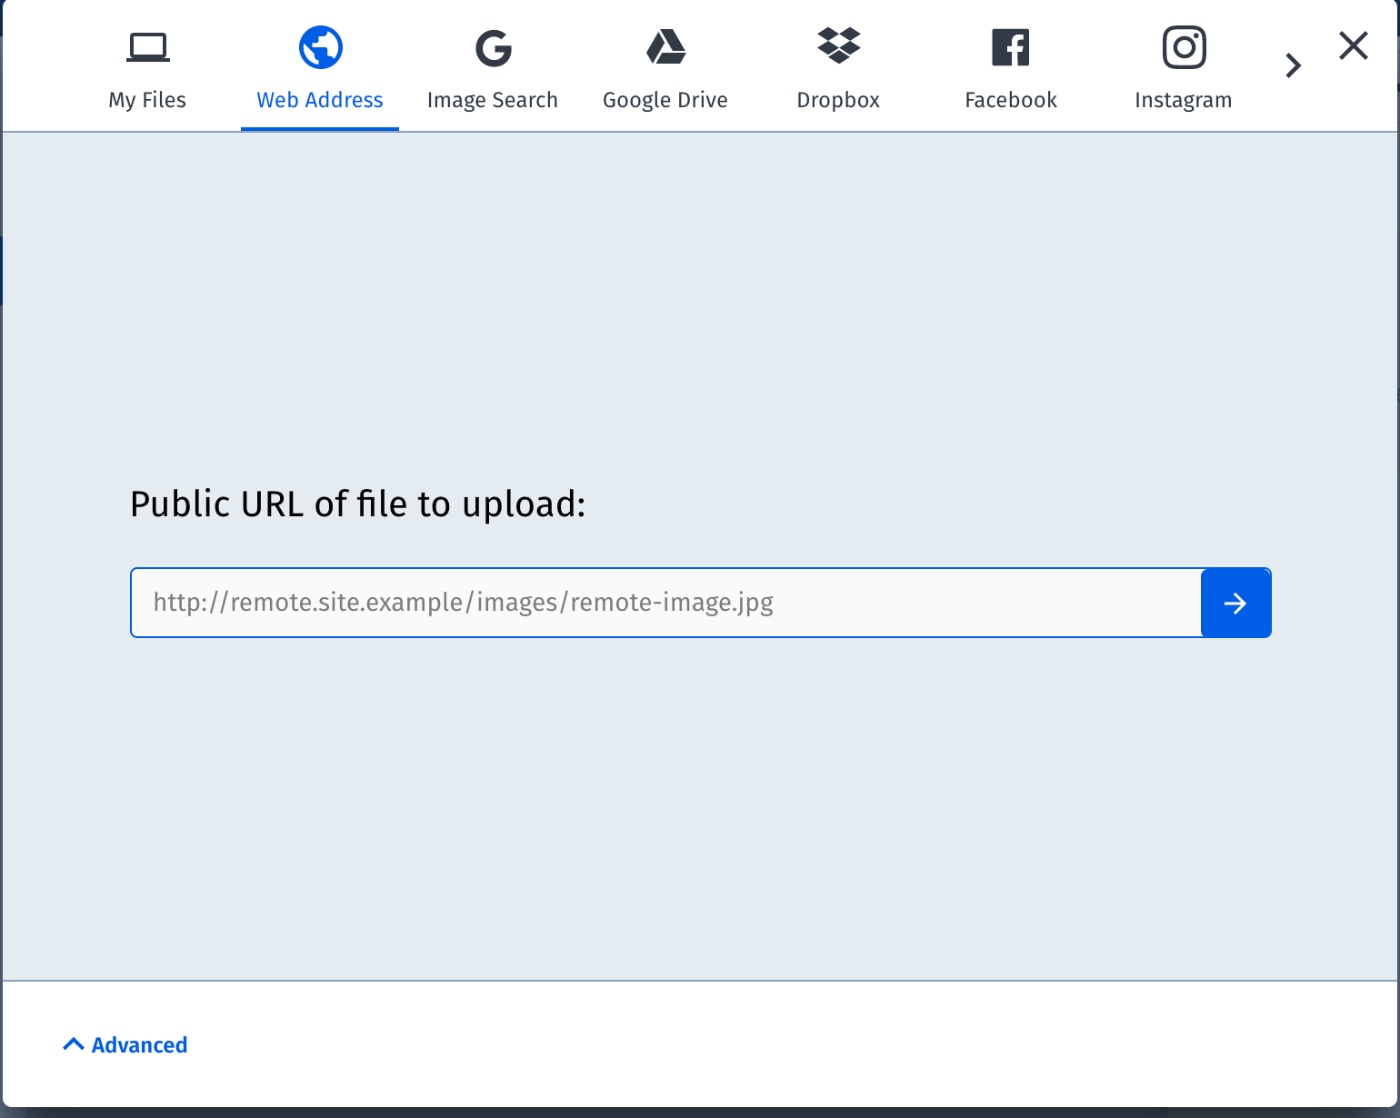Screen dimensions: 1400x1118
Task: Open the My Files laptop icon
Action: (148, 47)
